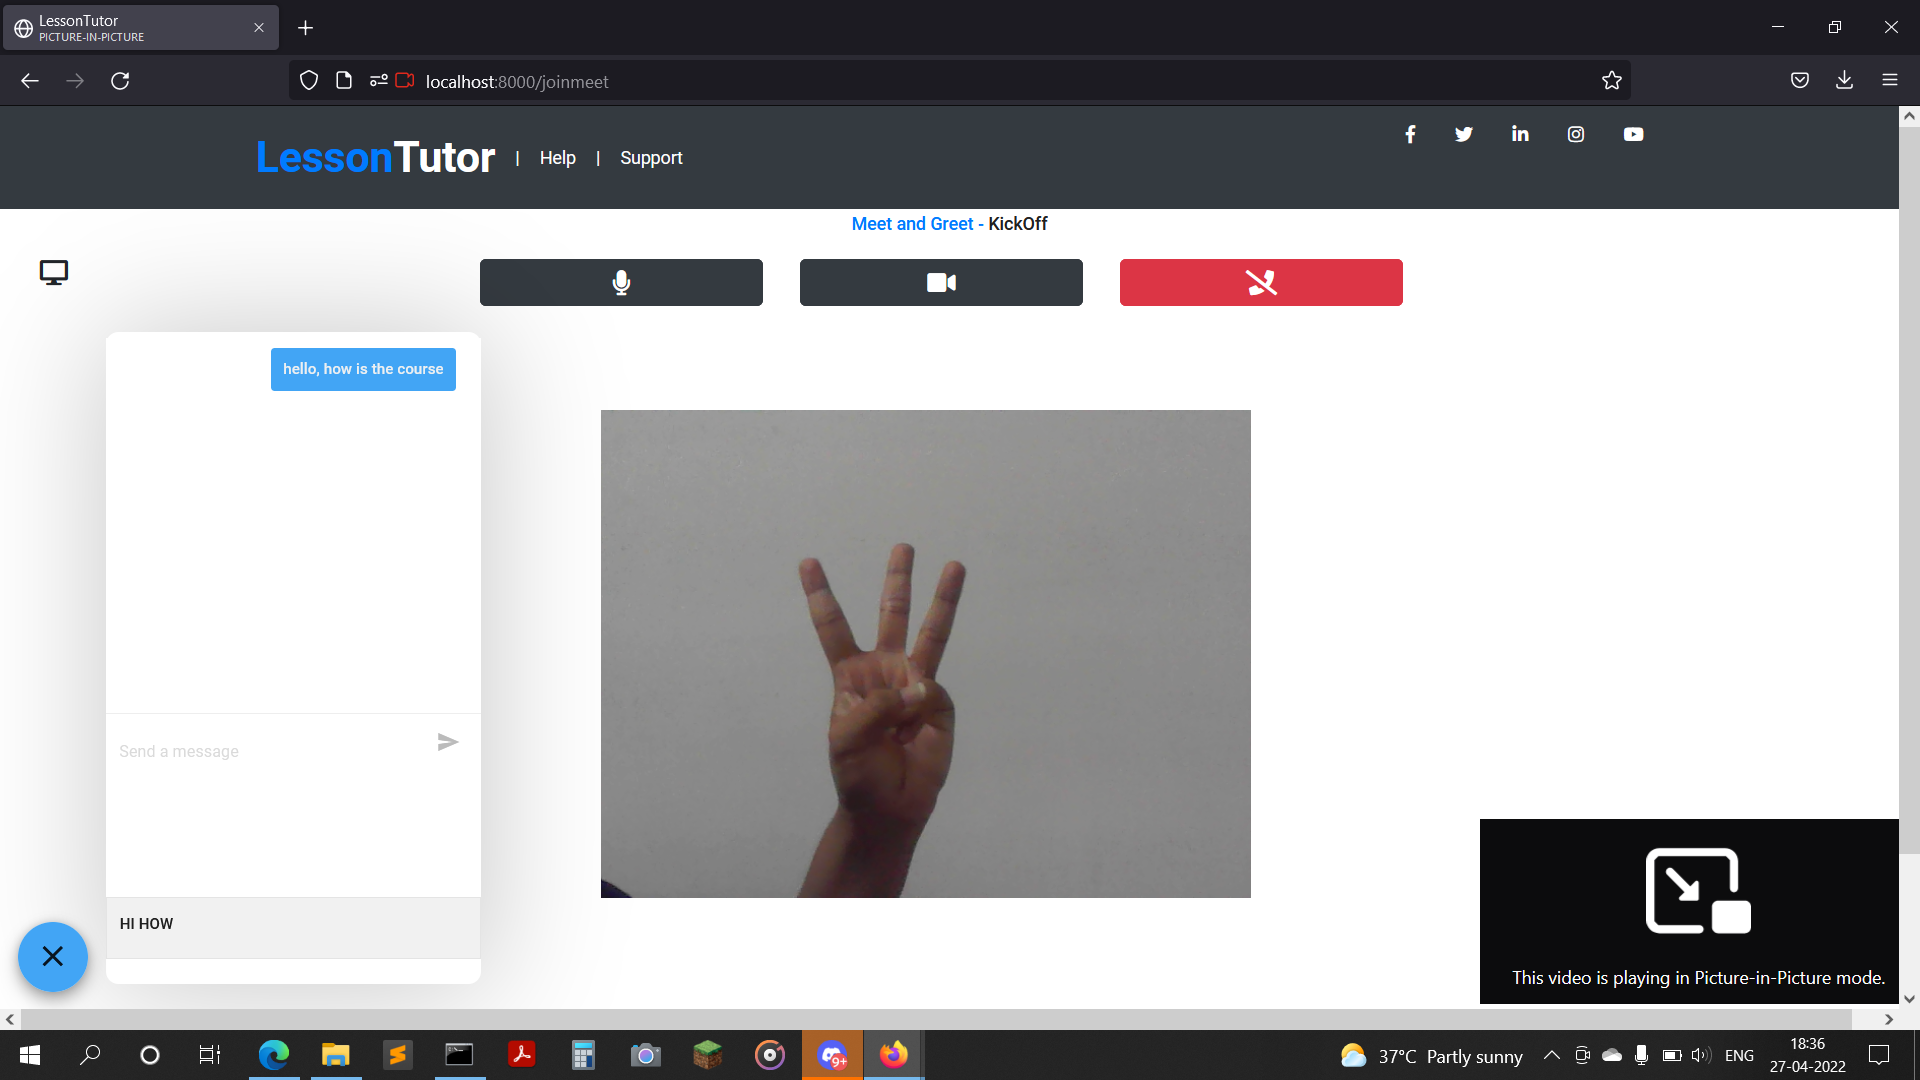Image resolution: width=1920 pixels, height=1080 pixels.
Task: Bookmark this page with star icon
Action: tap(1611, 81)
